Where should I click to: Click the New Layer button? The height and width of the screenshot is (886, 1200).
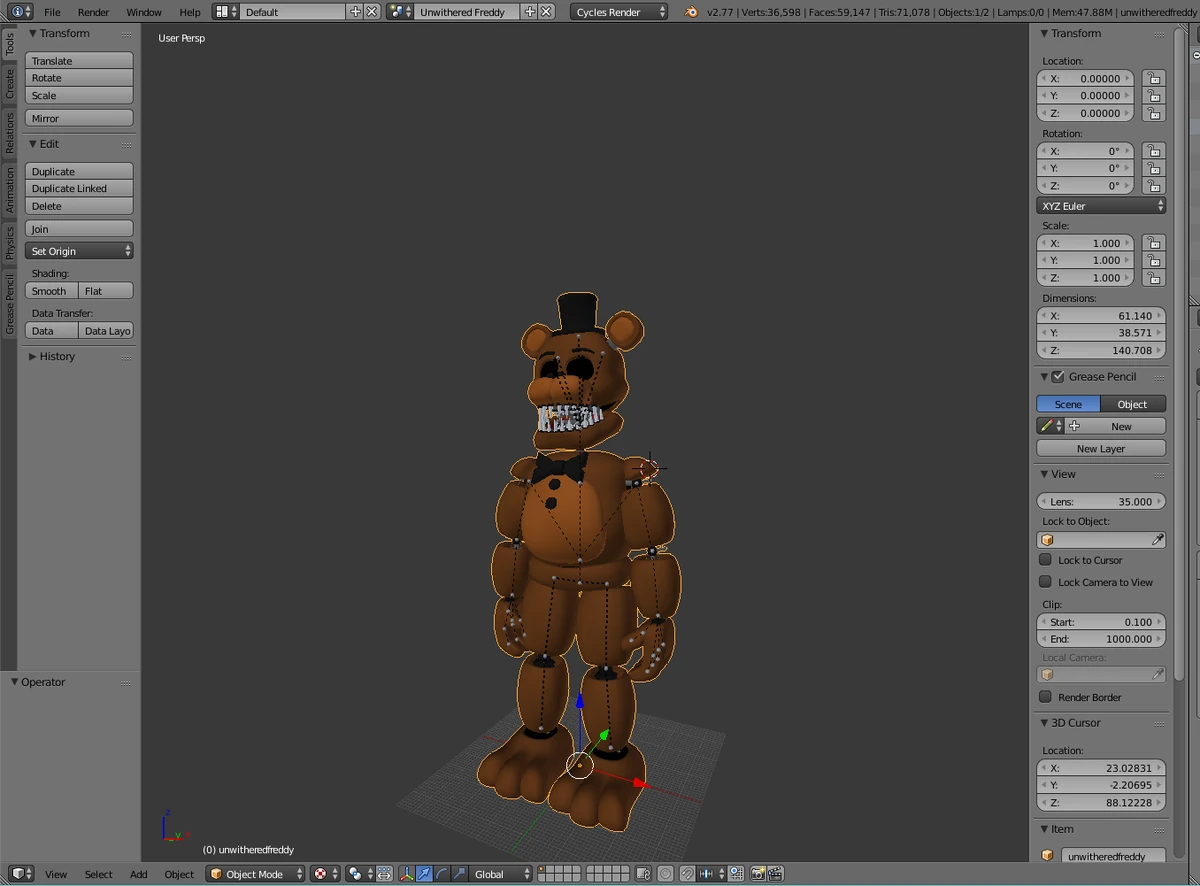tap(1100, 448)
